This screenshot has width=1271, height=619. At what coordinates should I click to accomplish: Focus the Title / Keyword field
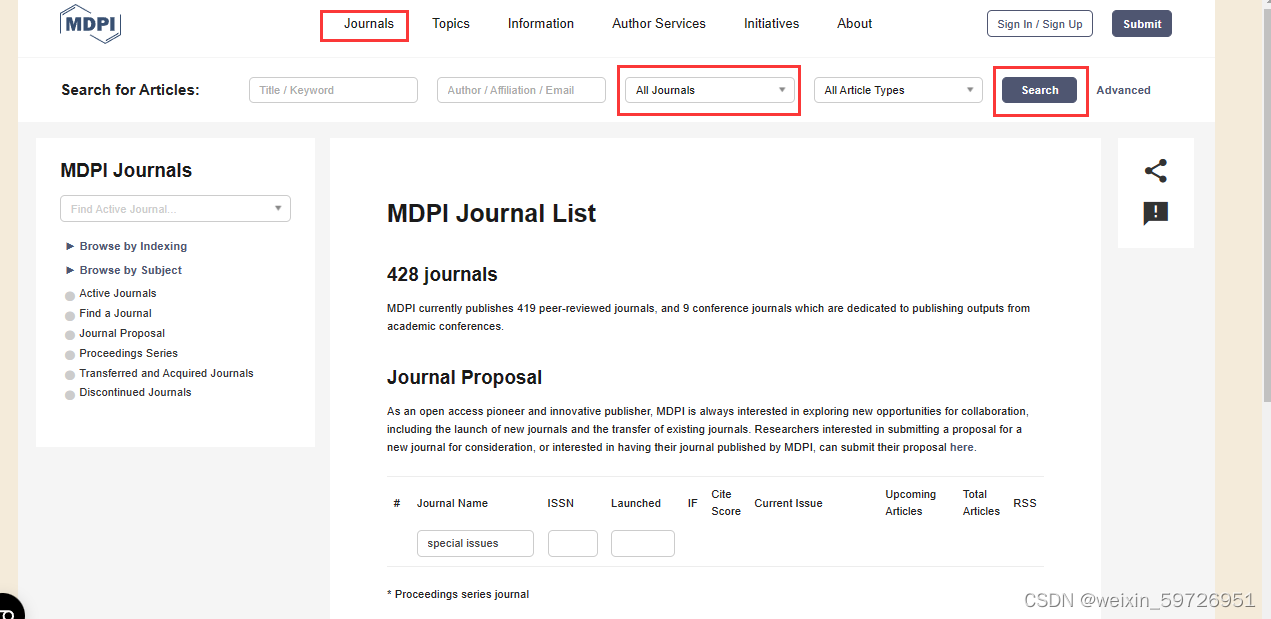[x=333, y=90]
